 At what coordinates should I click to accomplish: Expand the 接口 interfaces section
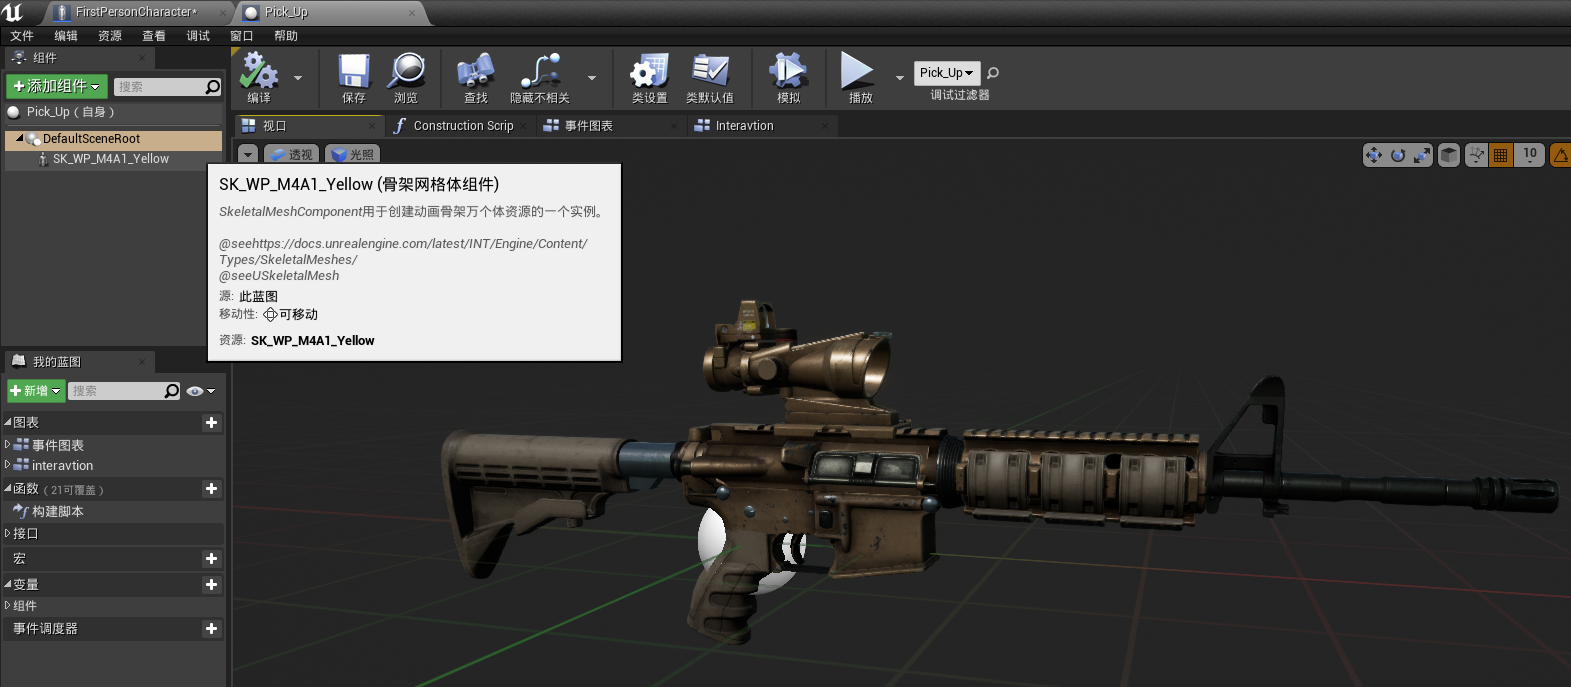tap(8, 533)
